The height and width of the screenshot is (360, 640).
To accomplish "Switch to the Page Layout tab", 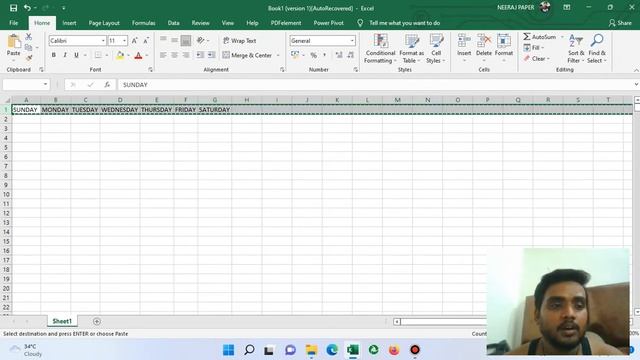I will (104, 23).
